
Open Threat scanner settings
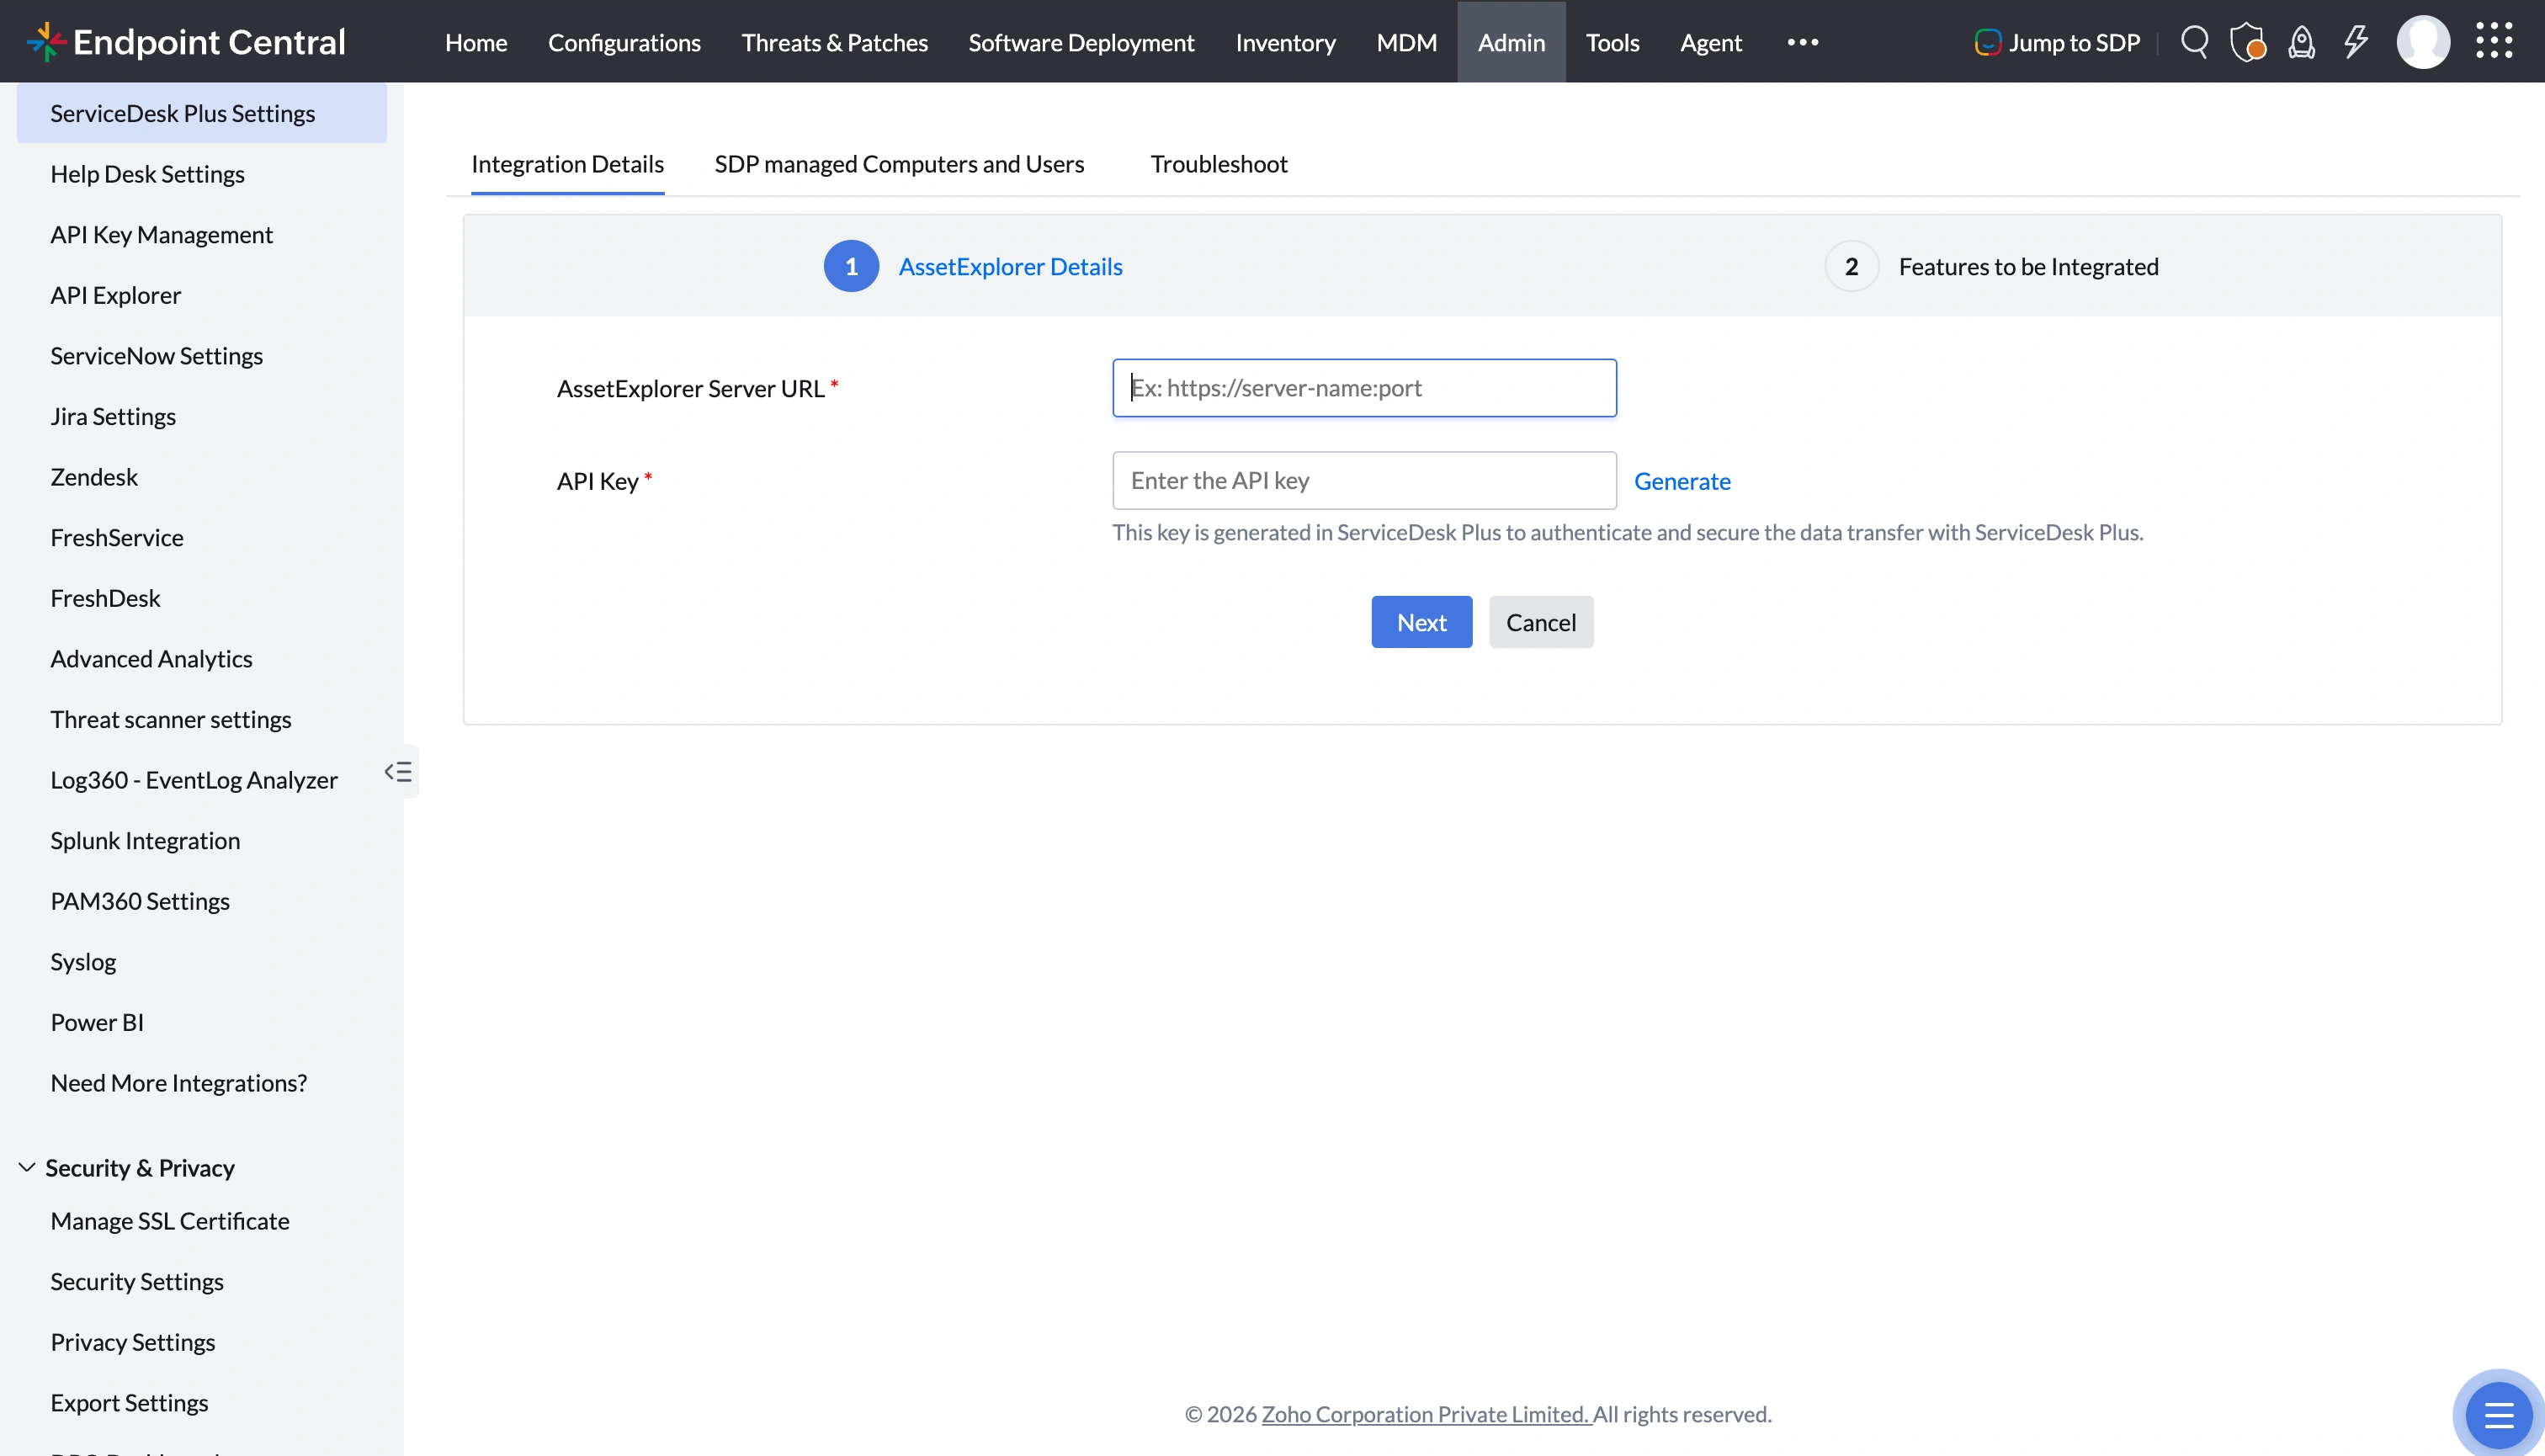point(171,719)
